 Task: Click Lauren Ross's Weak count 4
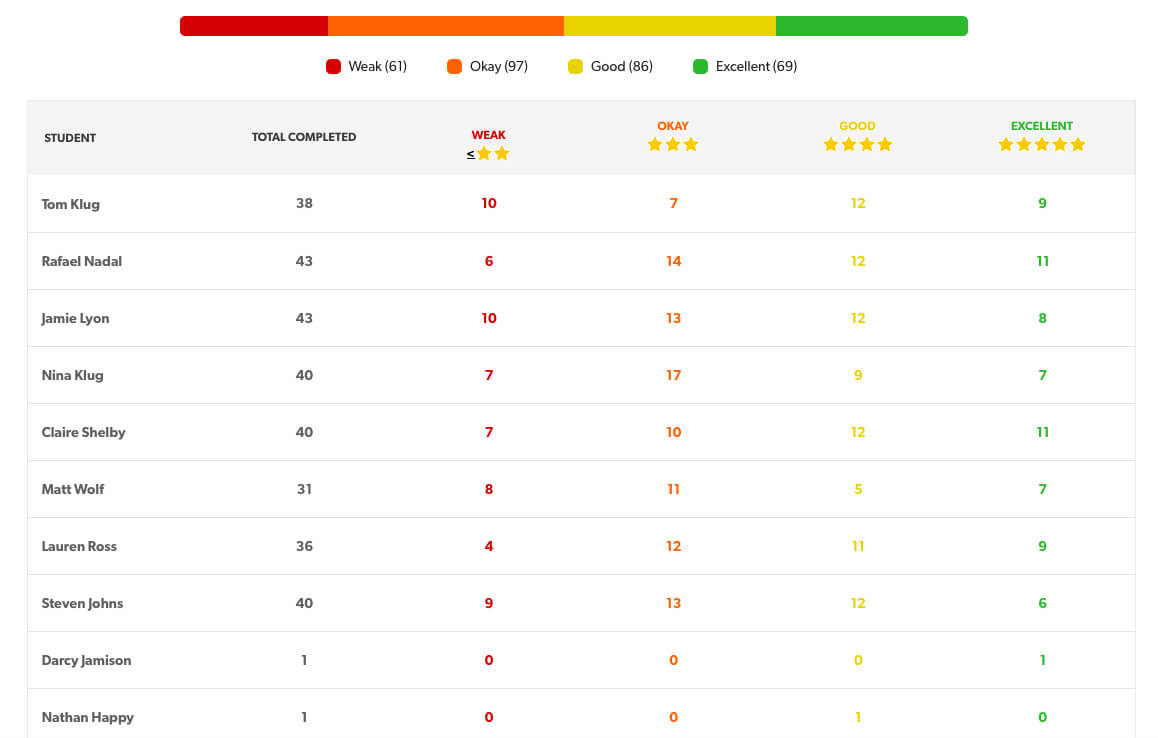[x=489, y=546]
